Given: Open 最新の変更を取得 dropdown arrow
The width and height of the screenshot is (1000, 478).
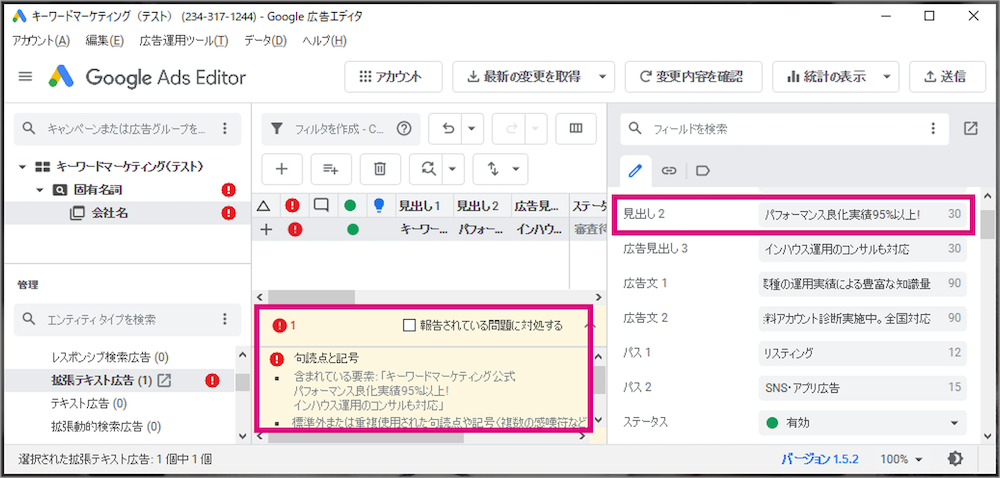Looking at the screenshot, I should [x=603, y=77].
